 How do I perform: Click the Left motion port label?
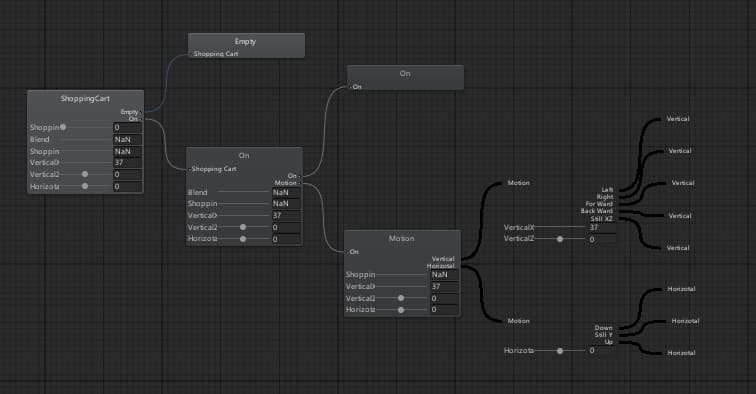click(607, 190)
